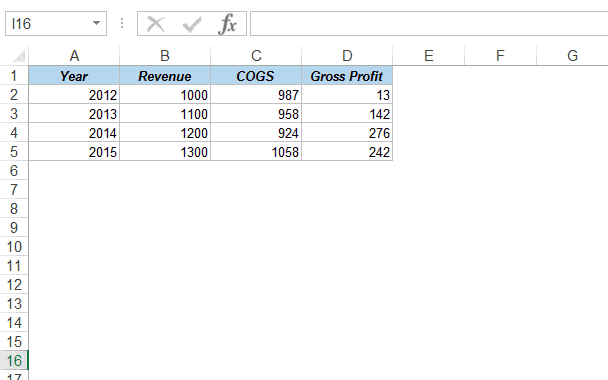Click the COGS header cell
This screenshot has width=608, height=380.
click(256, 76)
